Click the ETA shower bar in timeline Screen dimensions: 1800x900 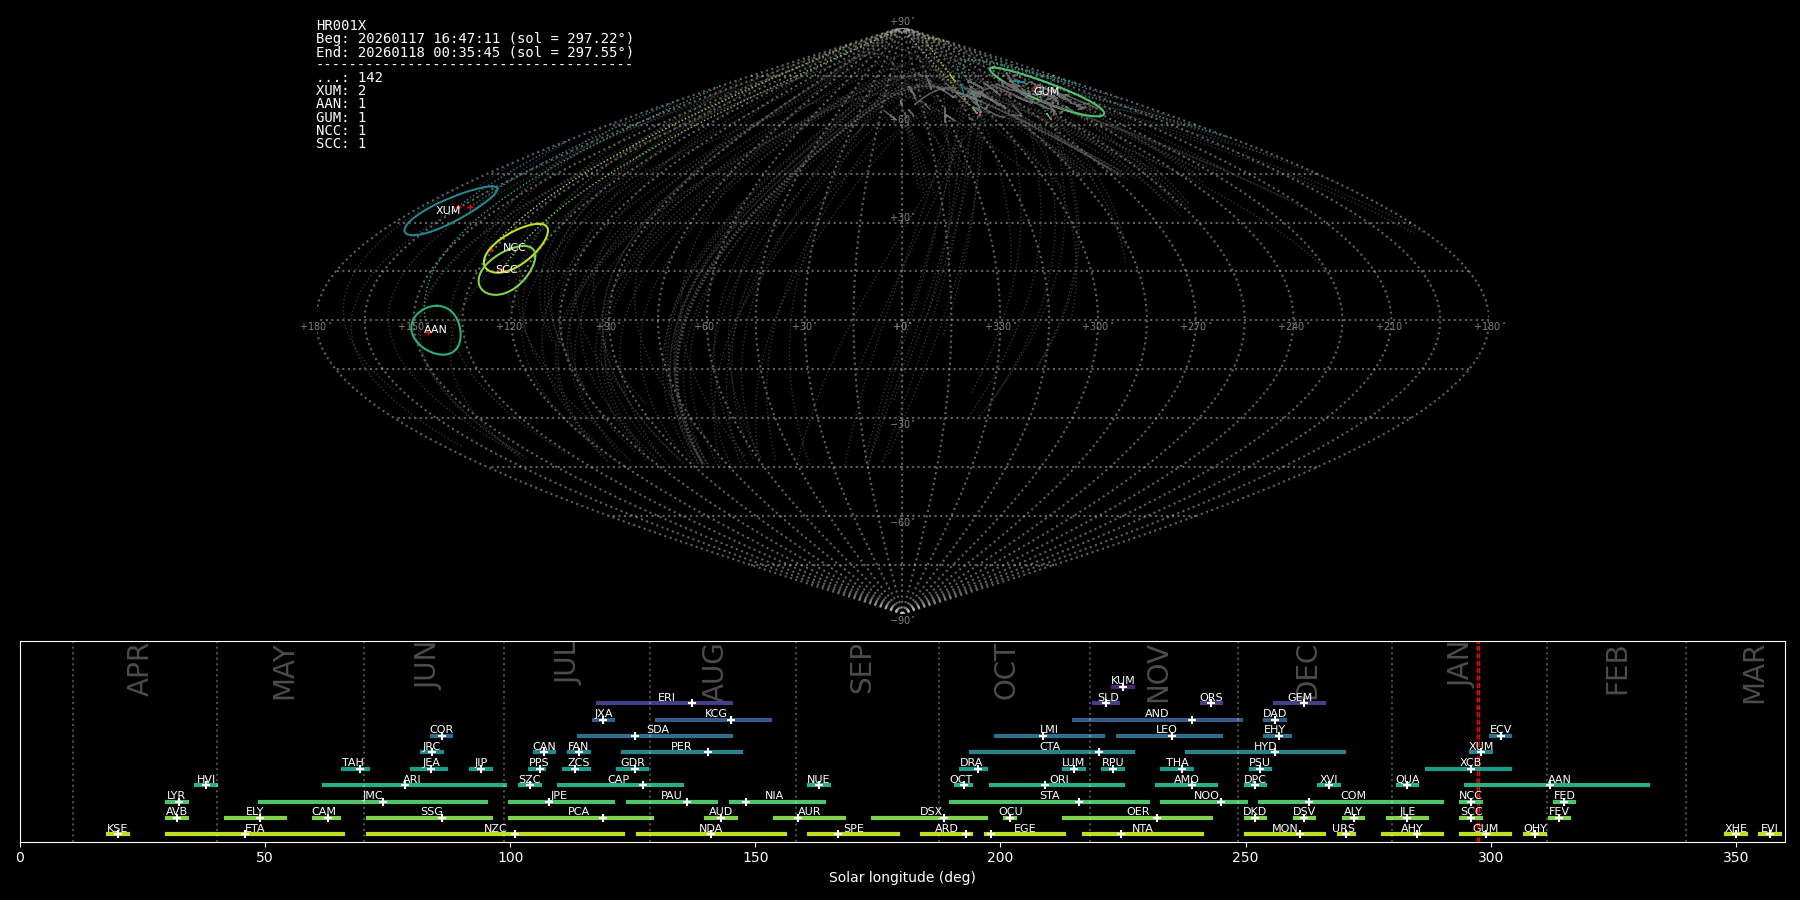(255, 834)
